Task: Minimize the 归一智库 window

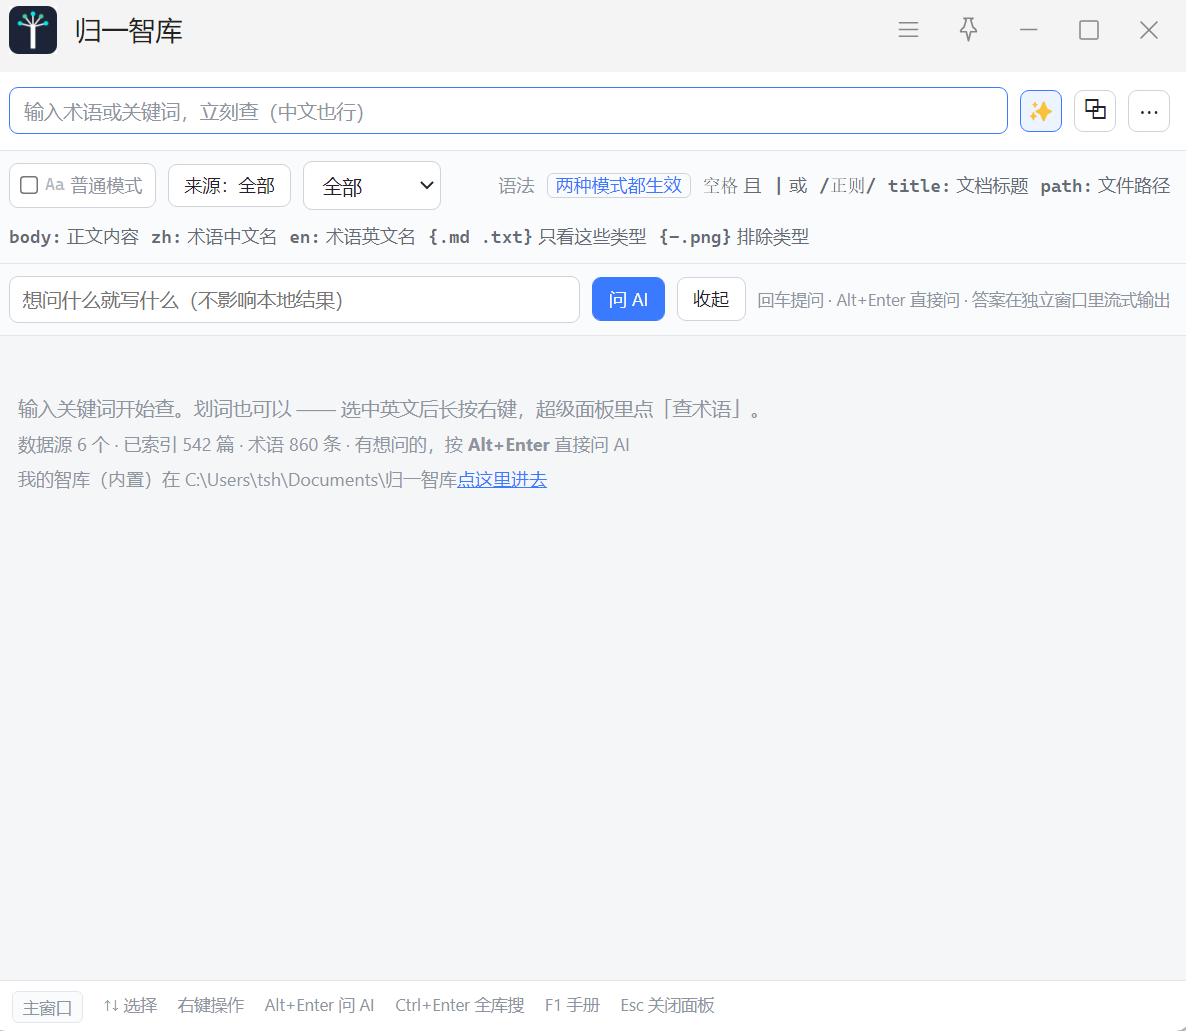Action: (1028, 30)
